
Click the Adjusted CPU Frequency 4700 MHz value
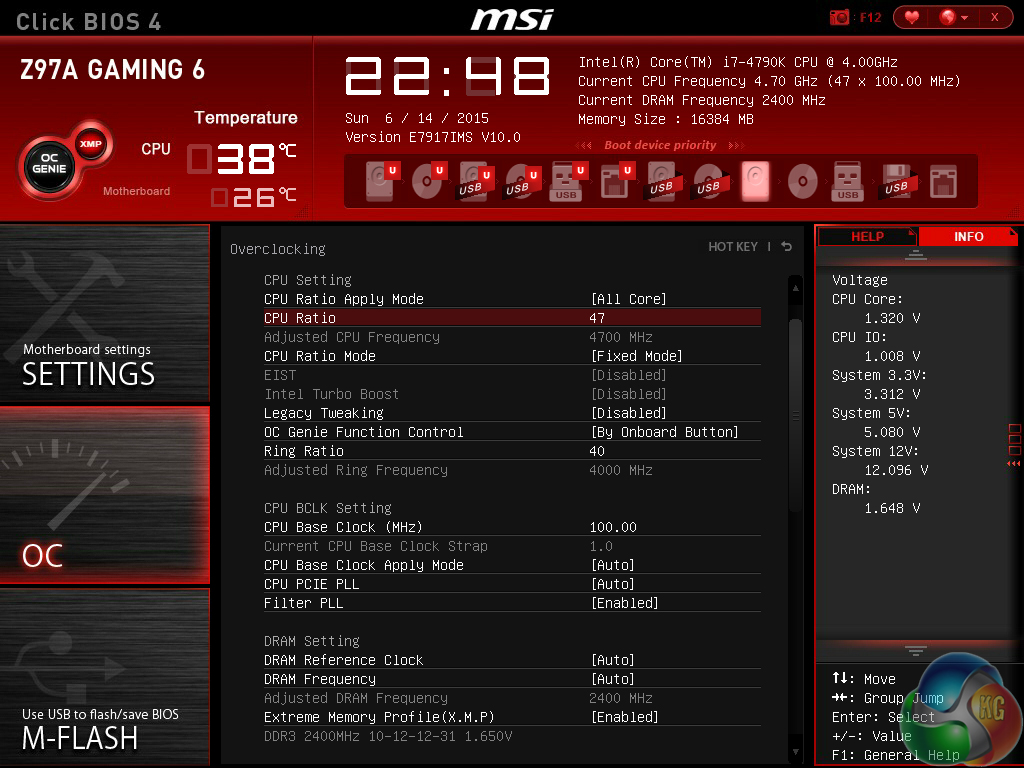[620, 337]
